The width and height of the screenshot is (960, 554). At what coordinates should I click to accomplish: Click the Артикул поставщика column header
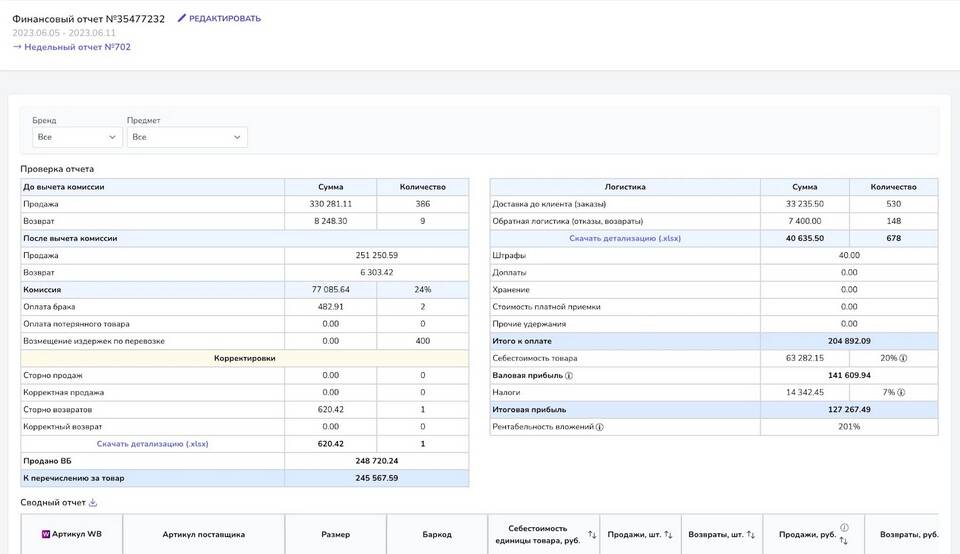tap(203, 535)
